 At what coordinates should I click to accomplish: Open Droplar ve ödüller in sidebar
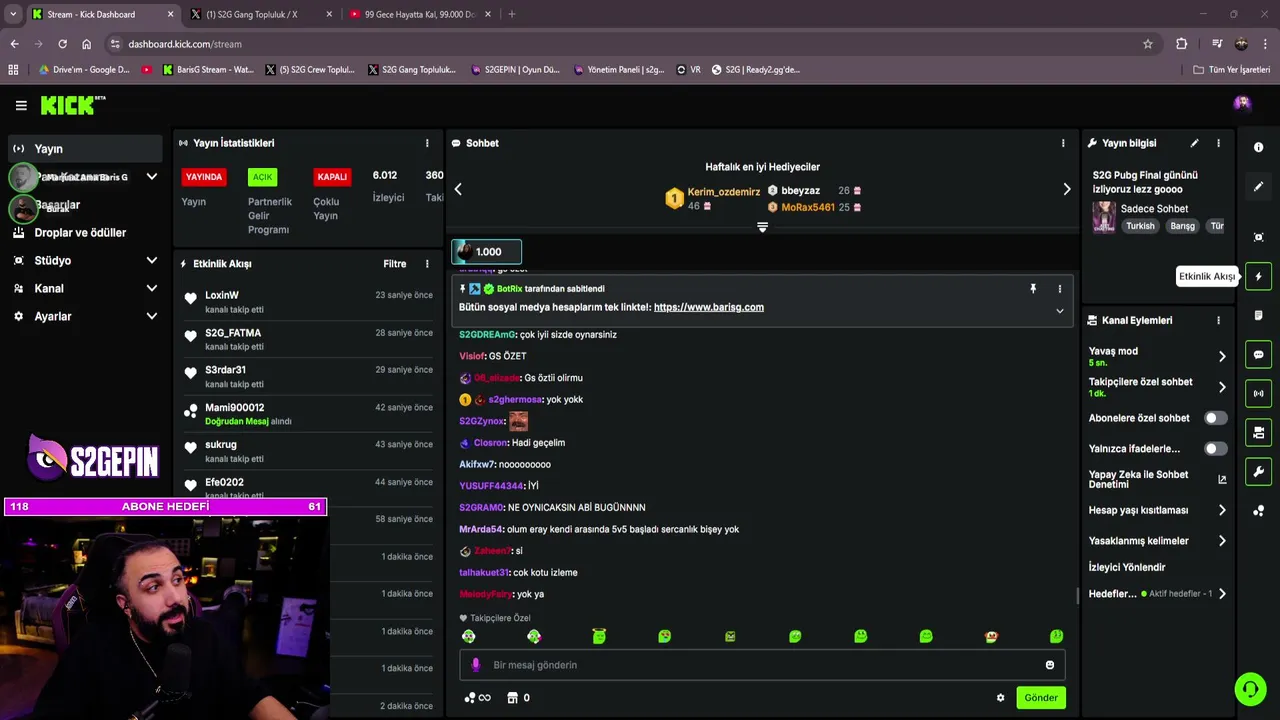86,233
